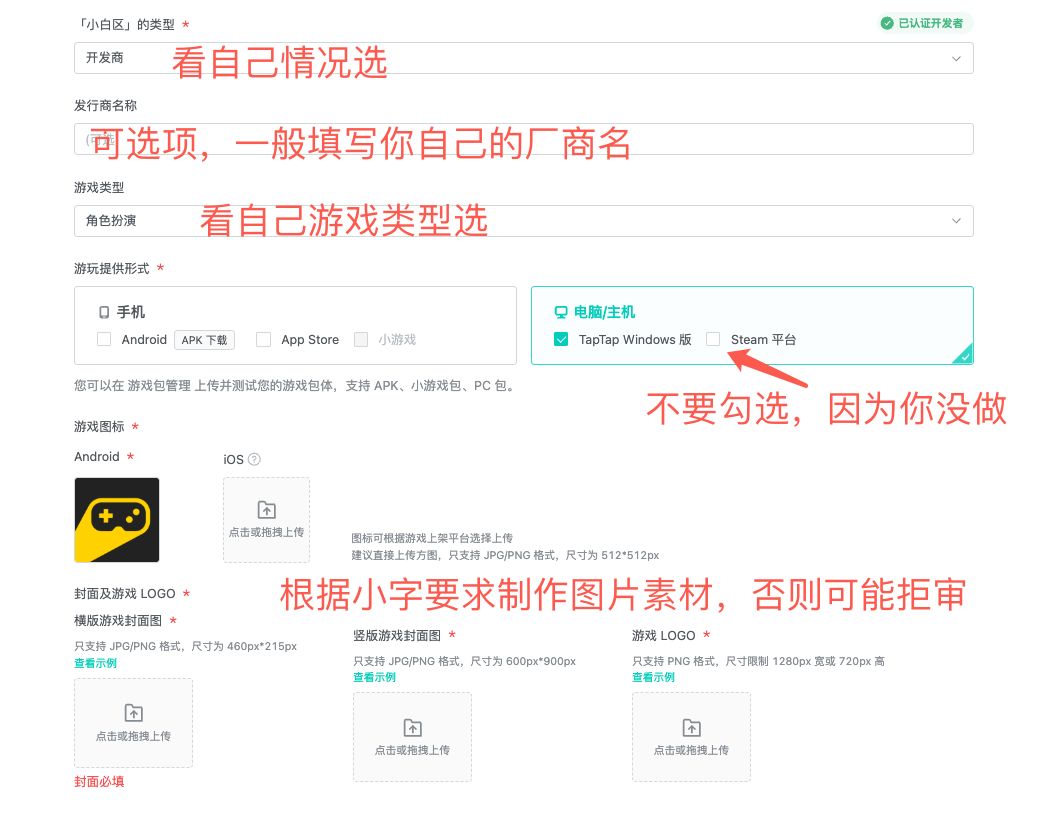Click the 封面必填 error text
Screen dimensions: 1052x819
point(99,781)
